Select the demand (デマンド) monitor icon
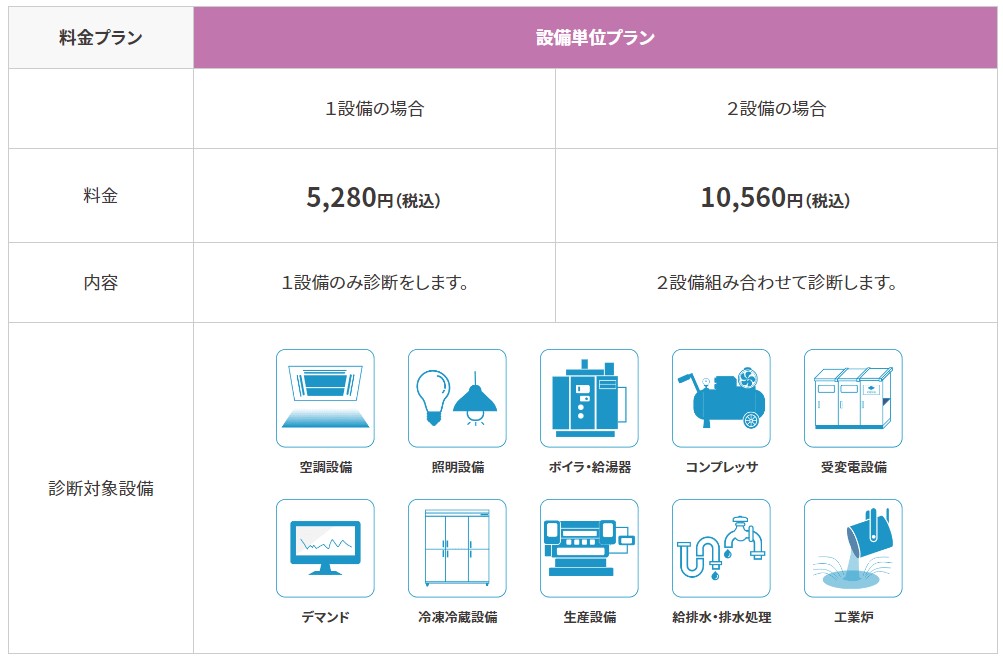1003x659 pixels. tap(325, 548)
